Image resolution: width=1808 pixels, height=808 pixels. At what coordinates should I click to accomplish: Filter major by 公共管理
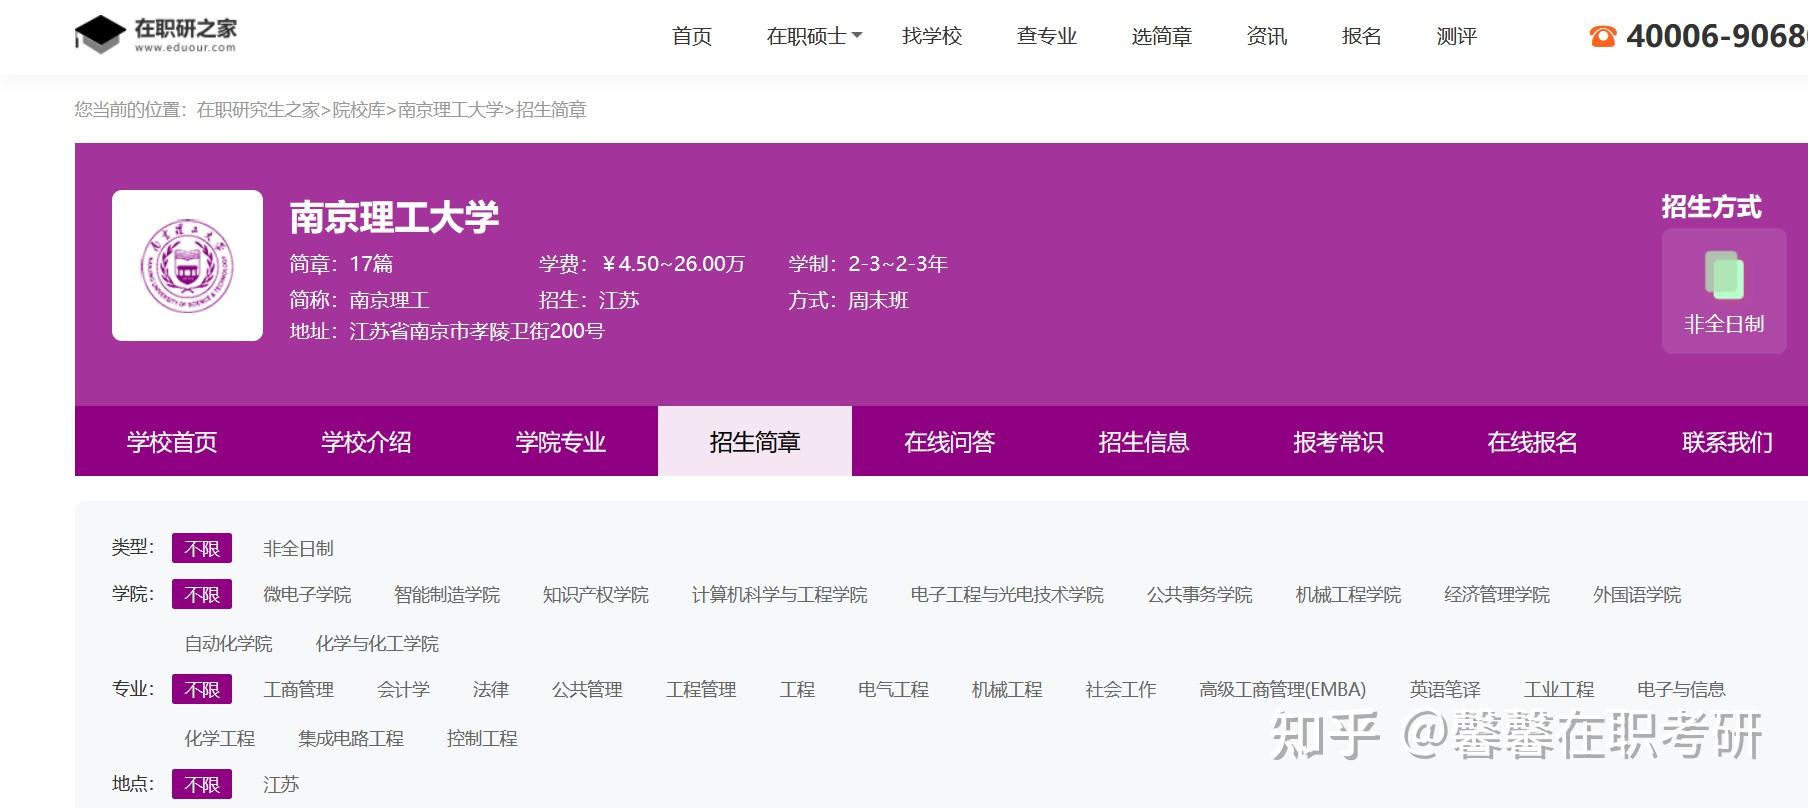click(587, 689)
